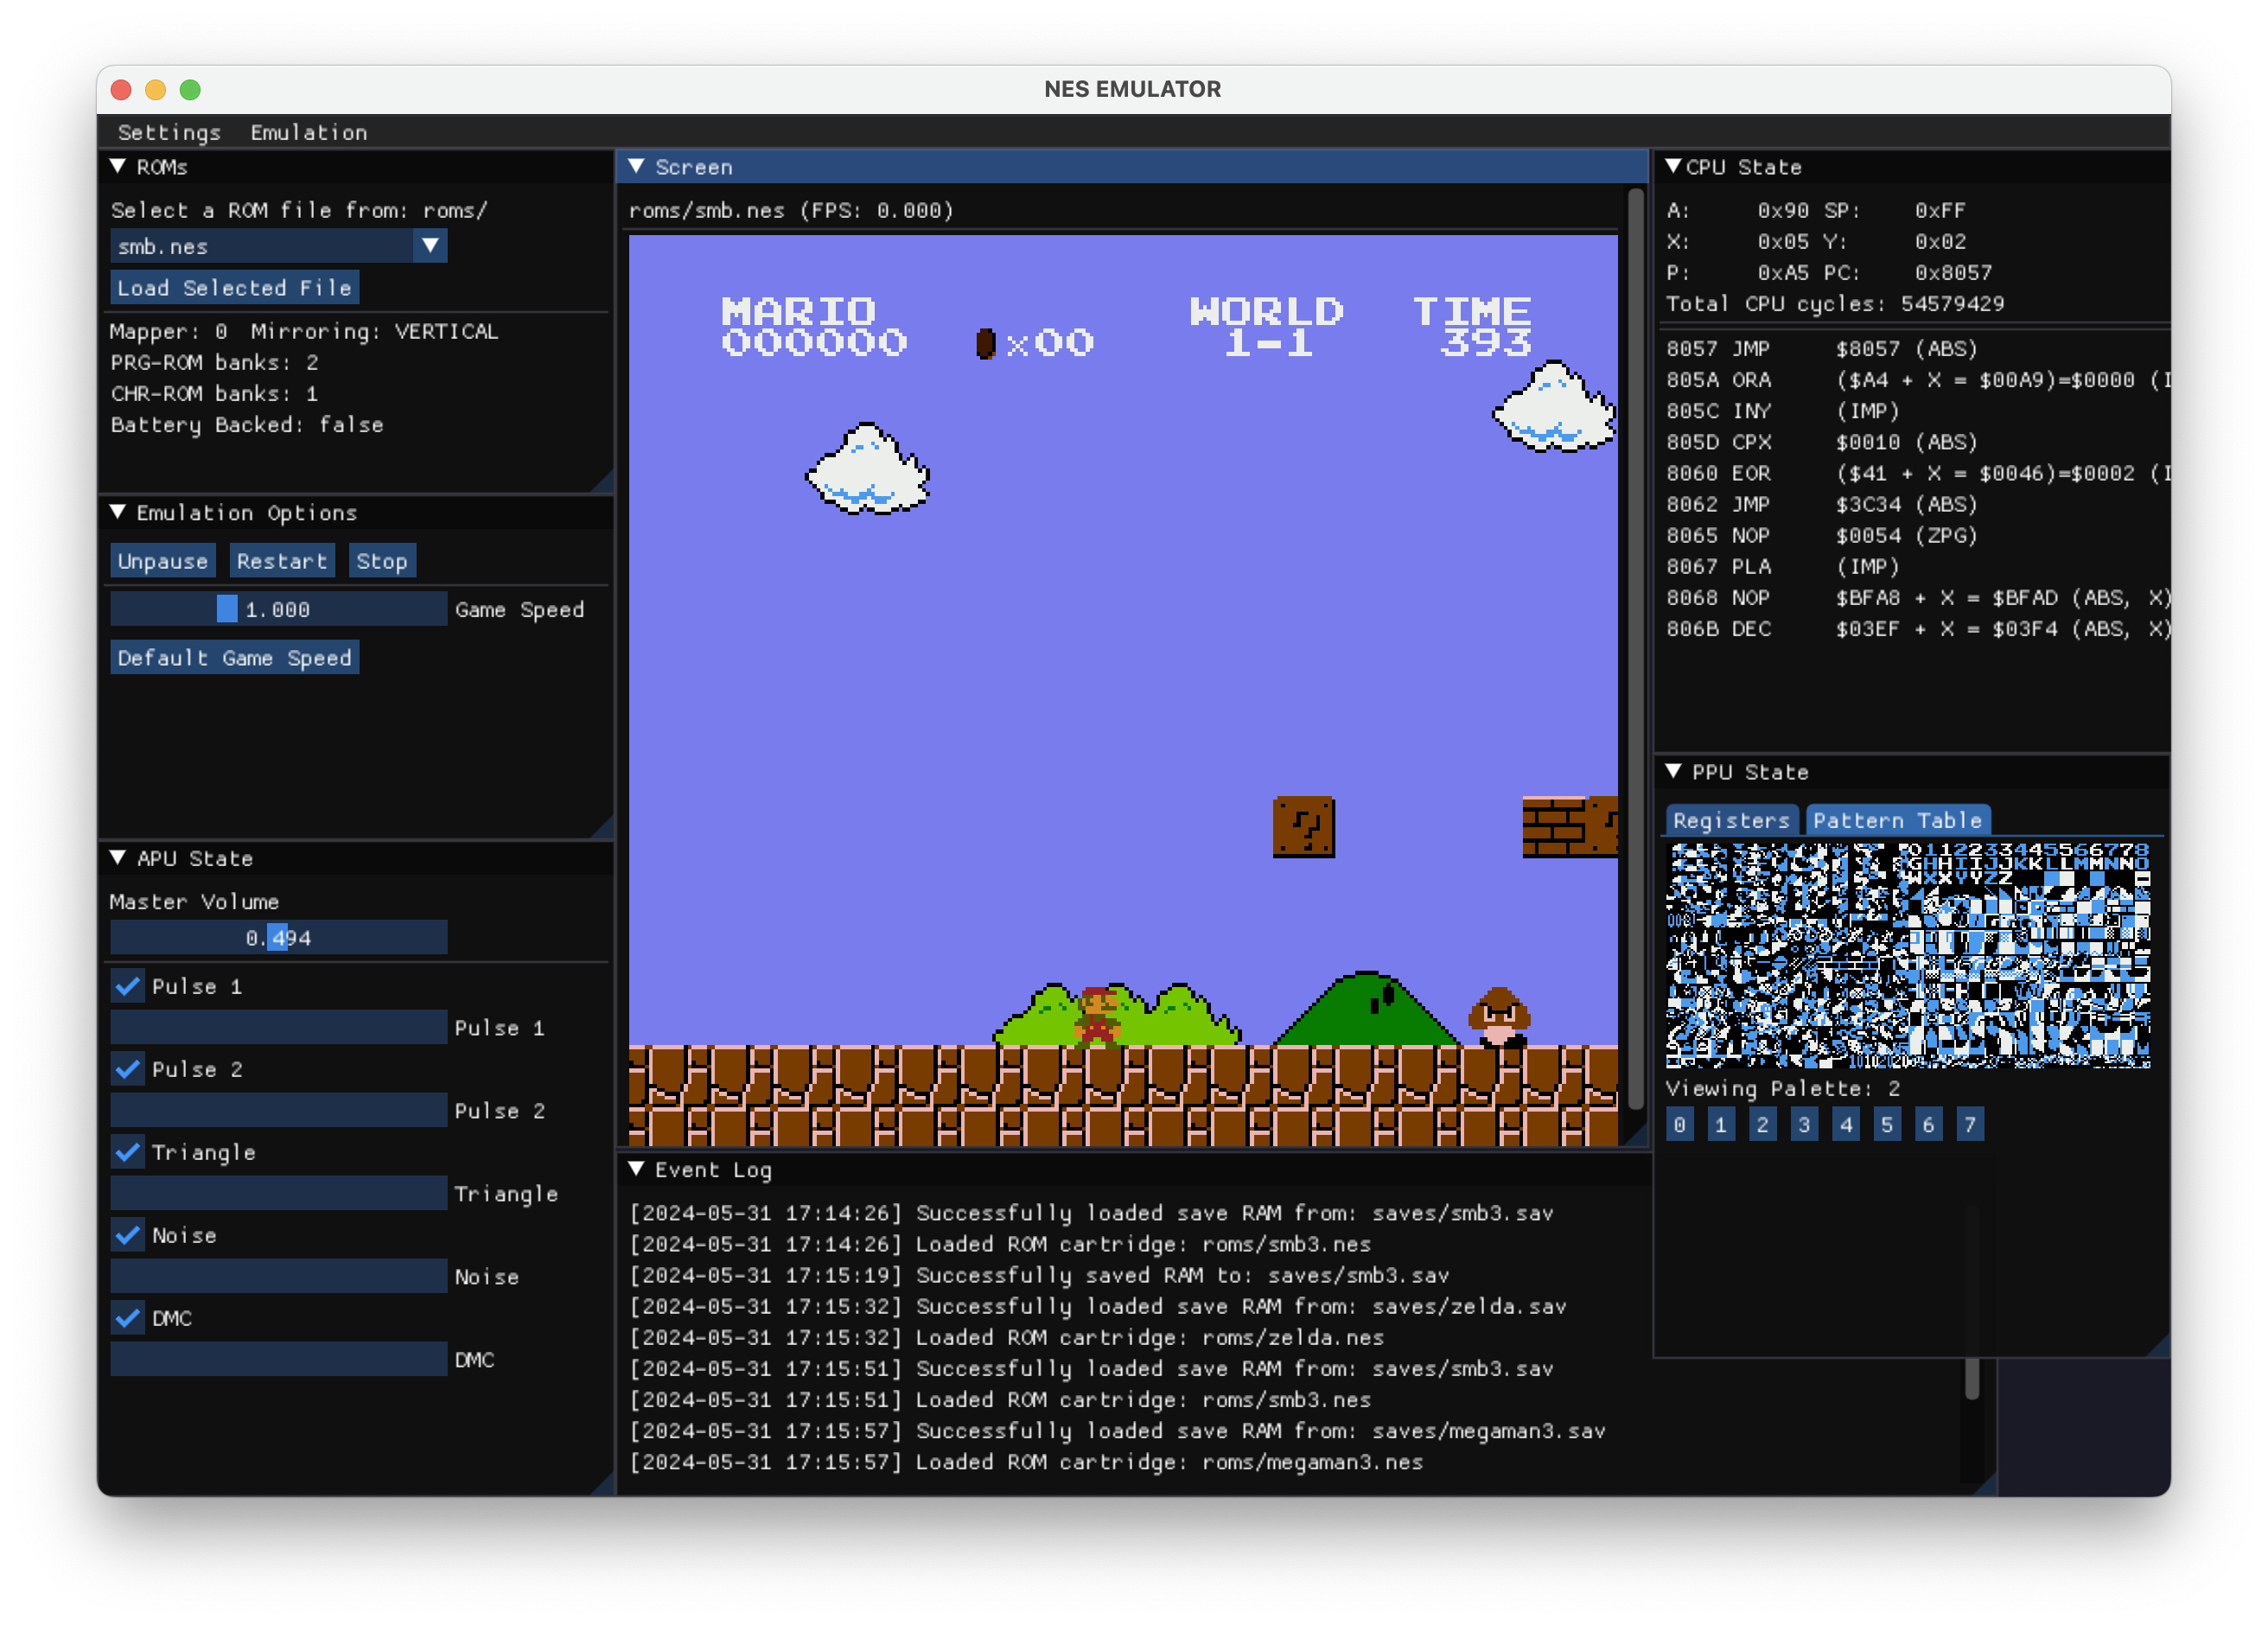The image size is (2268, 1625).
Task: Click the PPU State panel resize grip
Action: tap(2159, 1345)
